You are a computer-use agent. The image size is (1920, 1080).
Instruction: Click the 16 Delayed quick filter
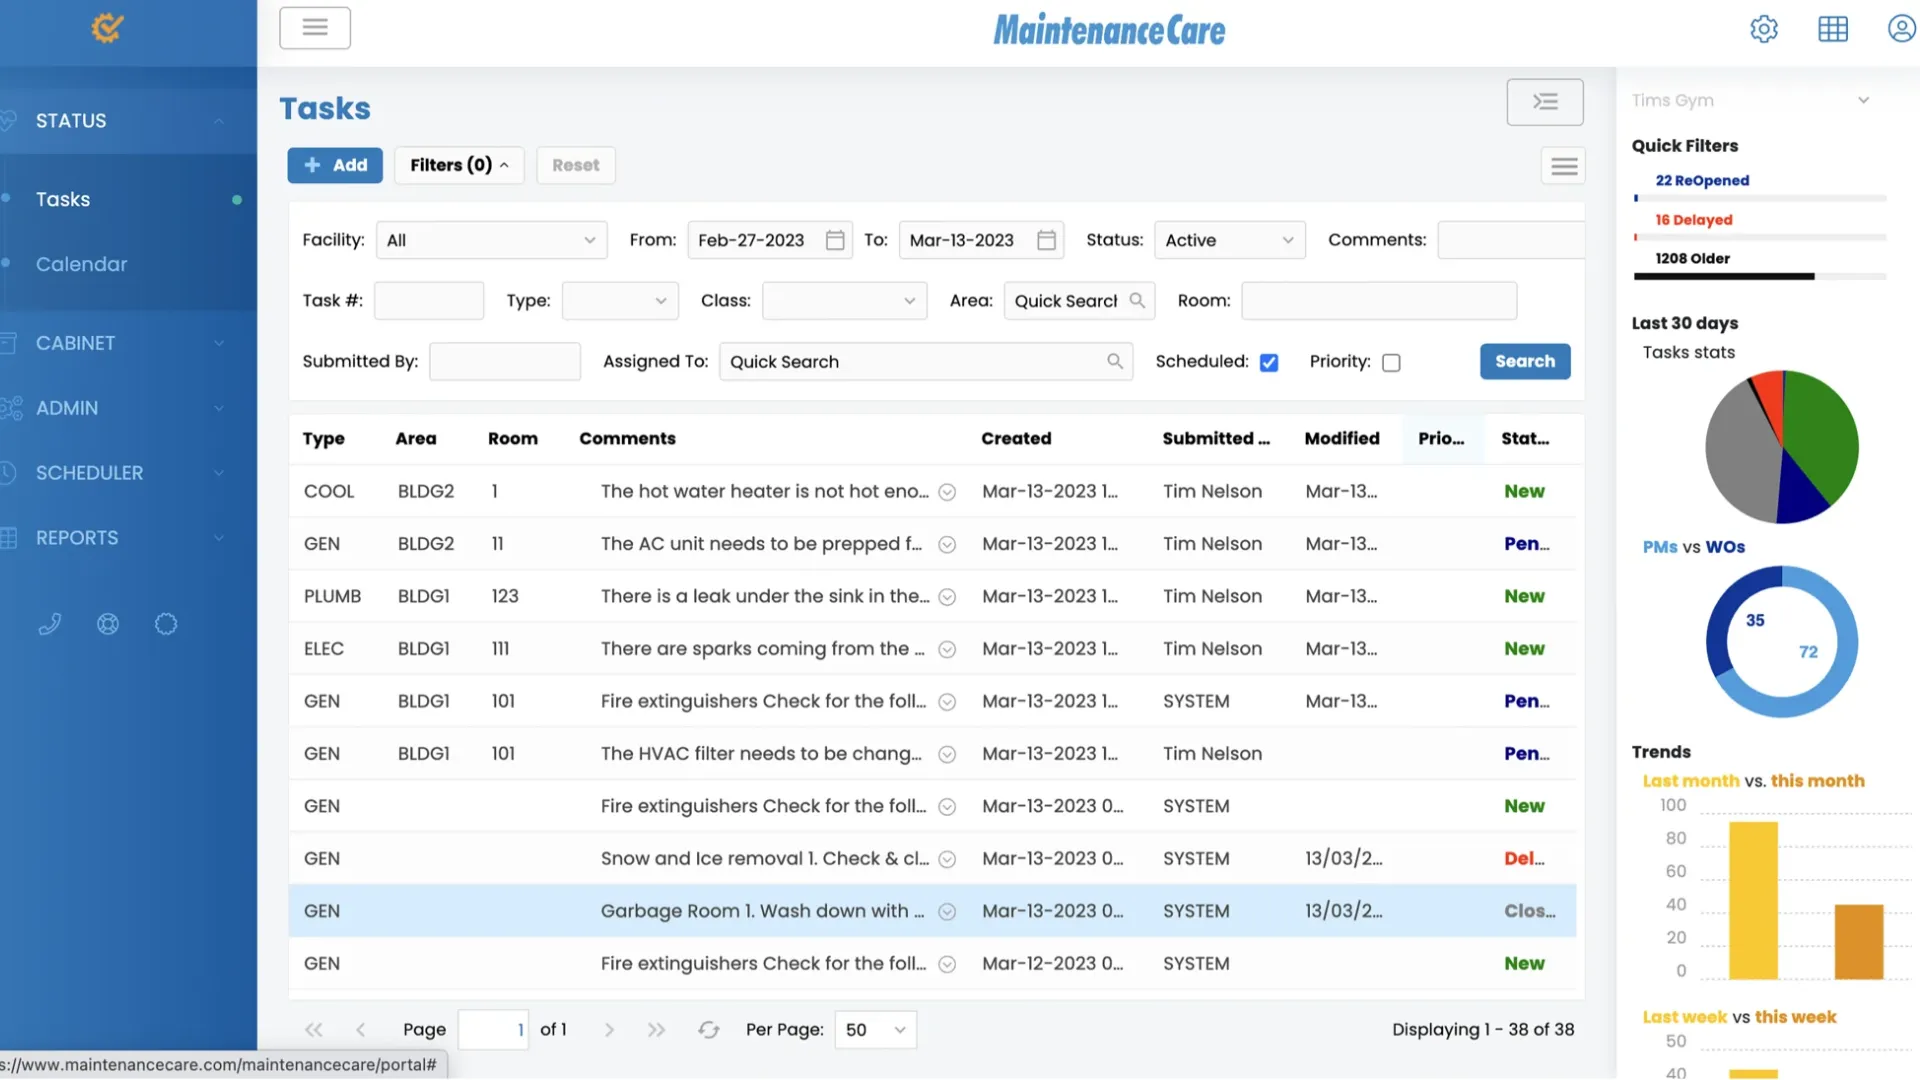1693,220
